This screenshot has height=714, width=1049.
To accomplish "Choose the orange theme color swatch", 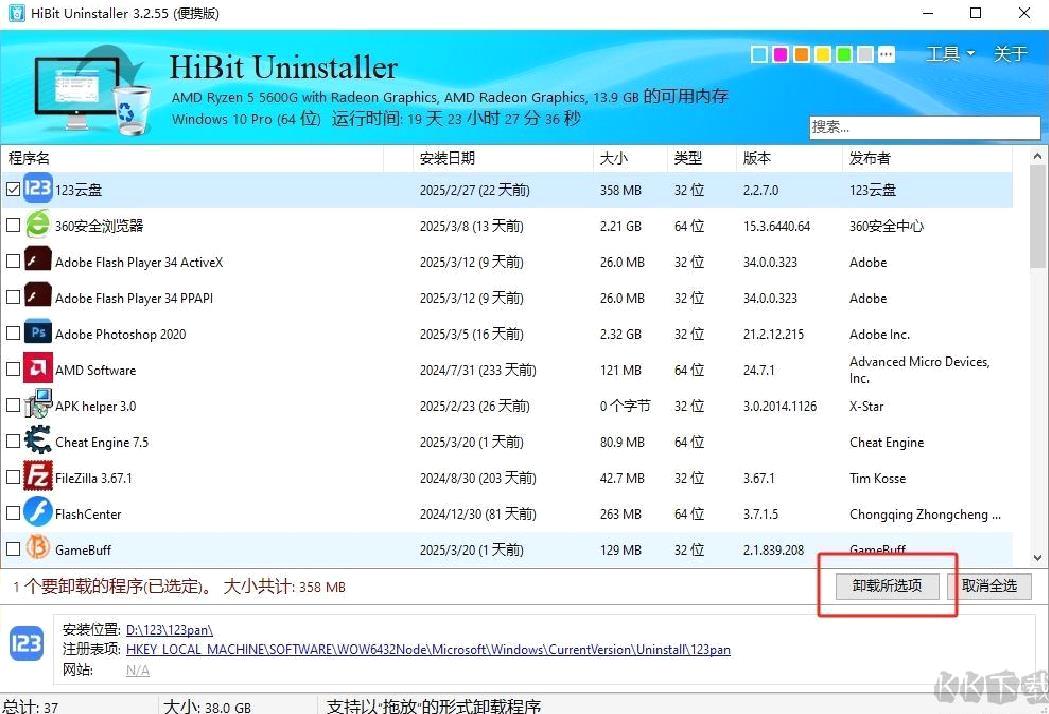I will [x=801, y=54].
